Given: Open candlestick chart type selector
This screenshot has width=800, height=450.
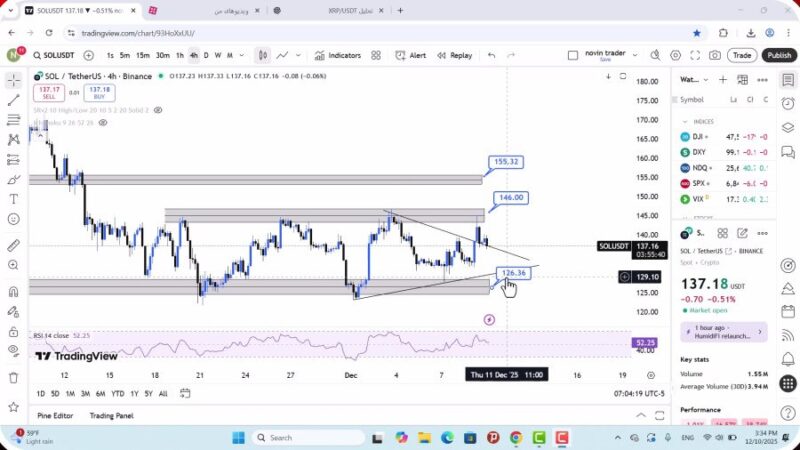Looking at the screenshot, I should [262, 56].
